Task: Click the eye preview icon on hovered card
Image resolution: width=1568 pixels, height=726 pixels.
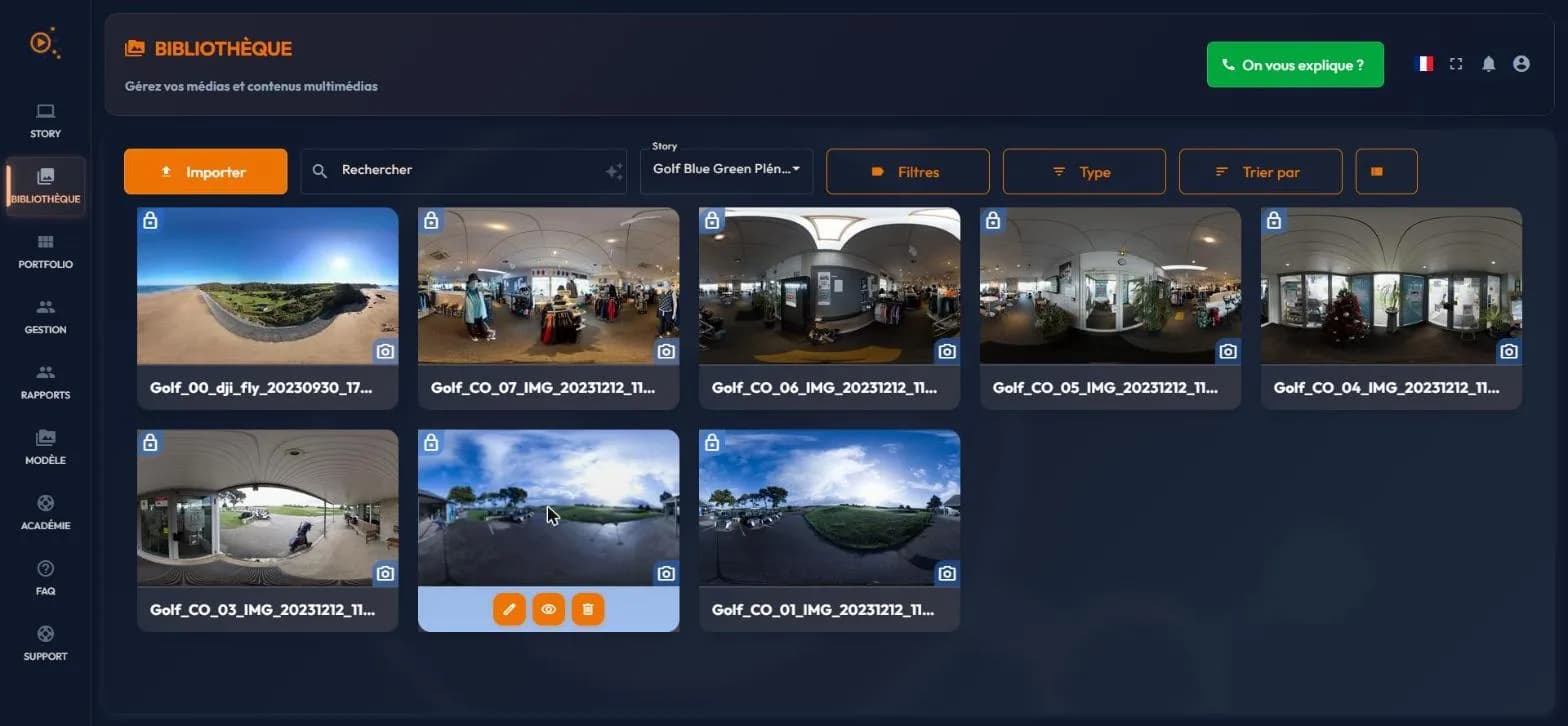Action: [548, 609]
